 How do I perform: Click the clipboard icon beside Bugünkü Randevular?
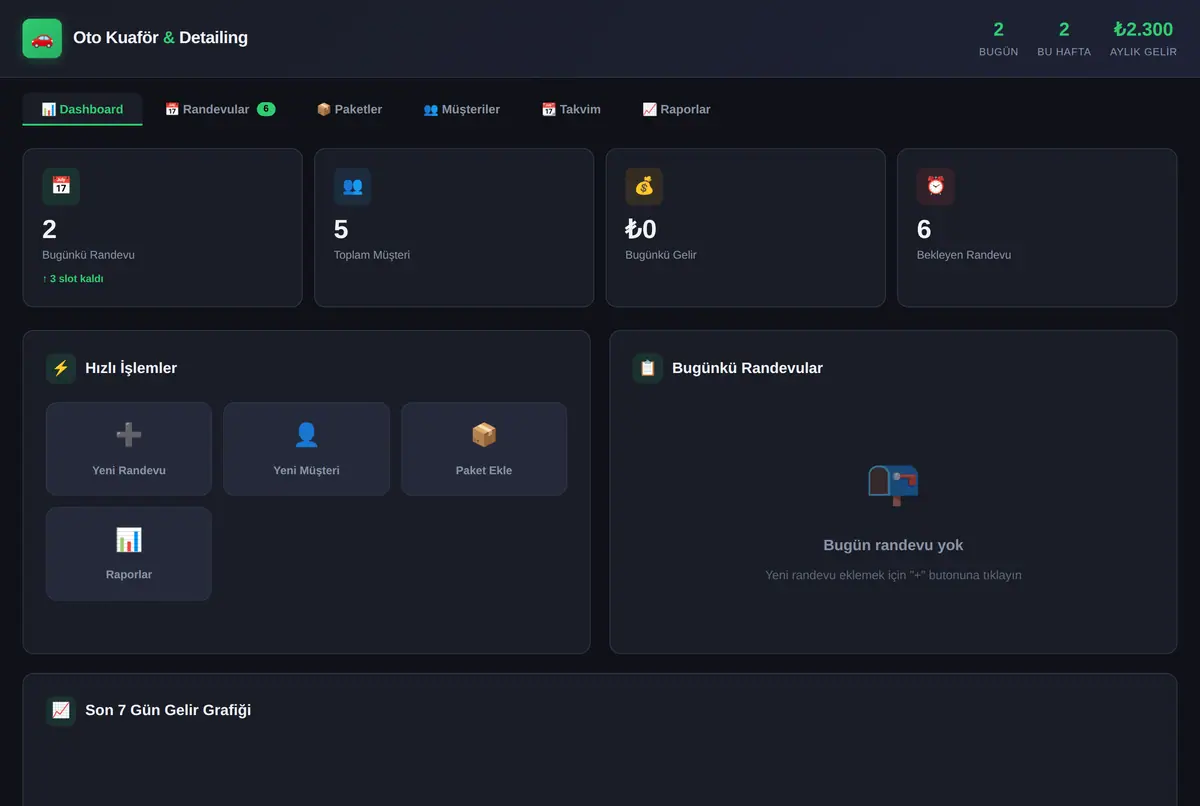pos(648,368)
